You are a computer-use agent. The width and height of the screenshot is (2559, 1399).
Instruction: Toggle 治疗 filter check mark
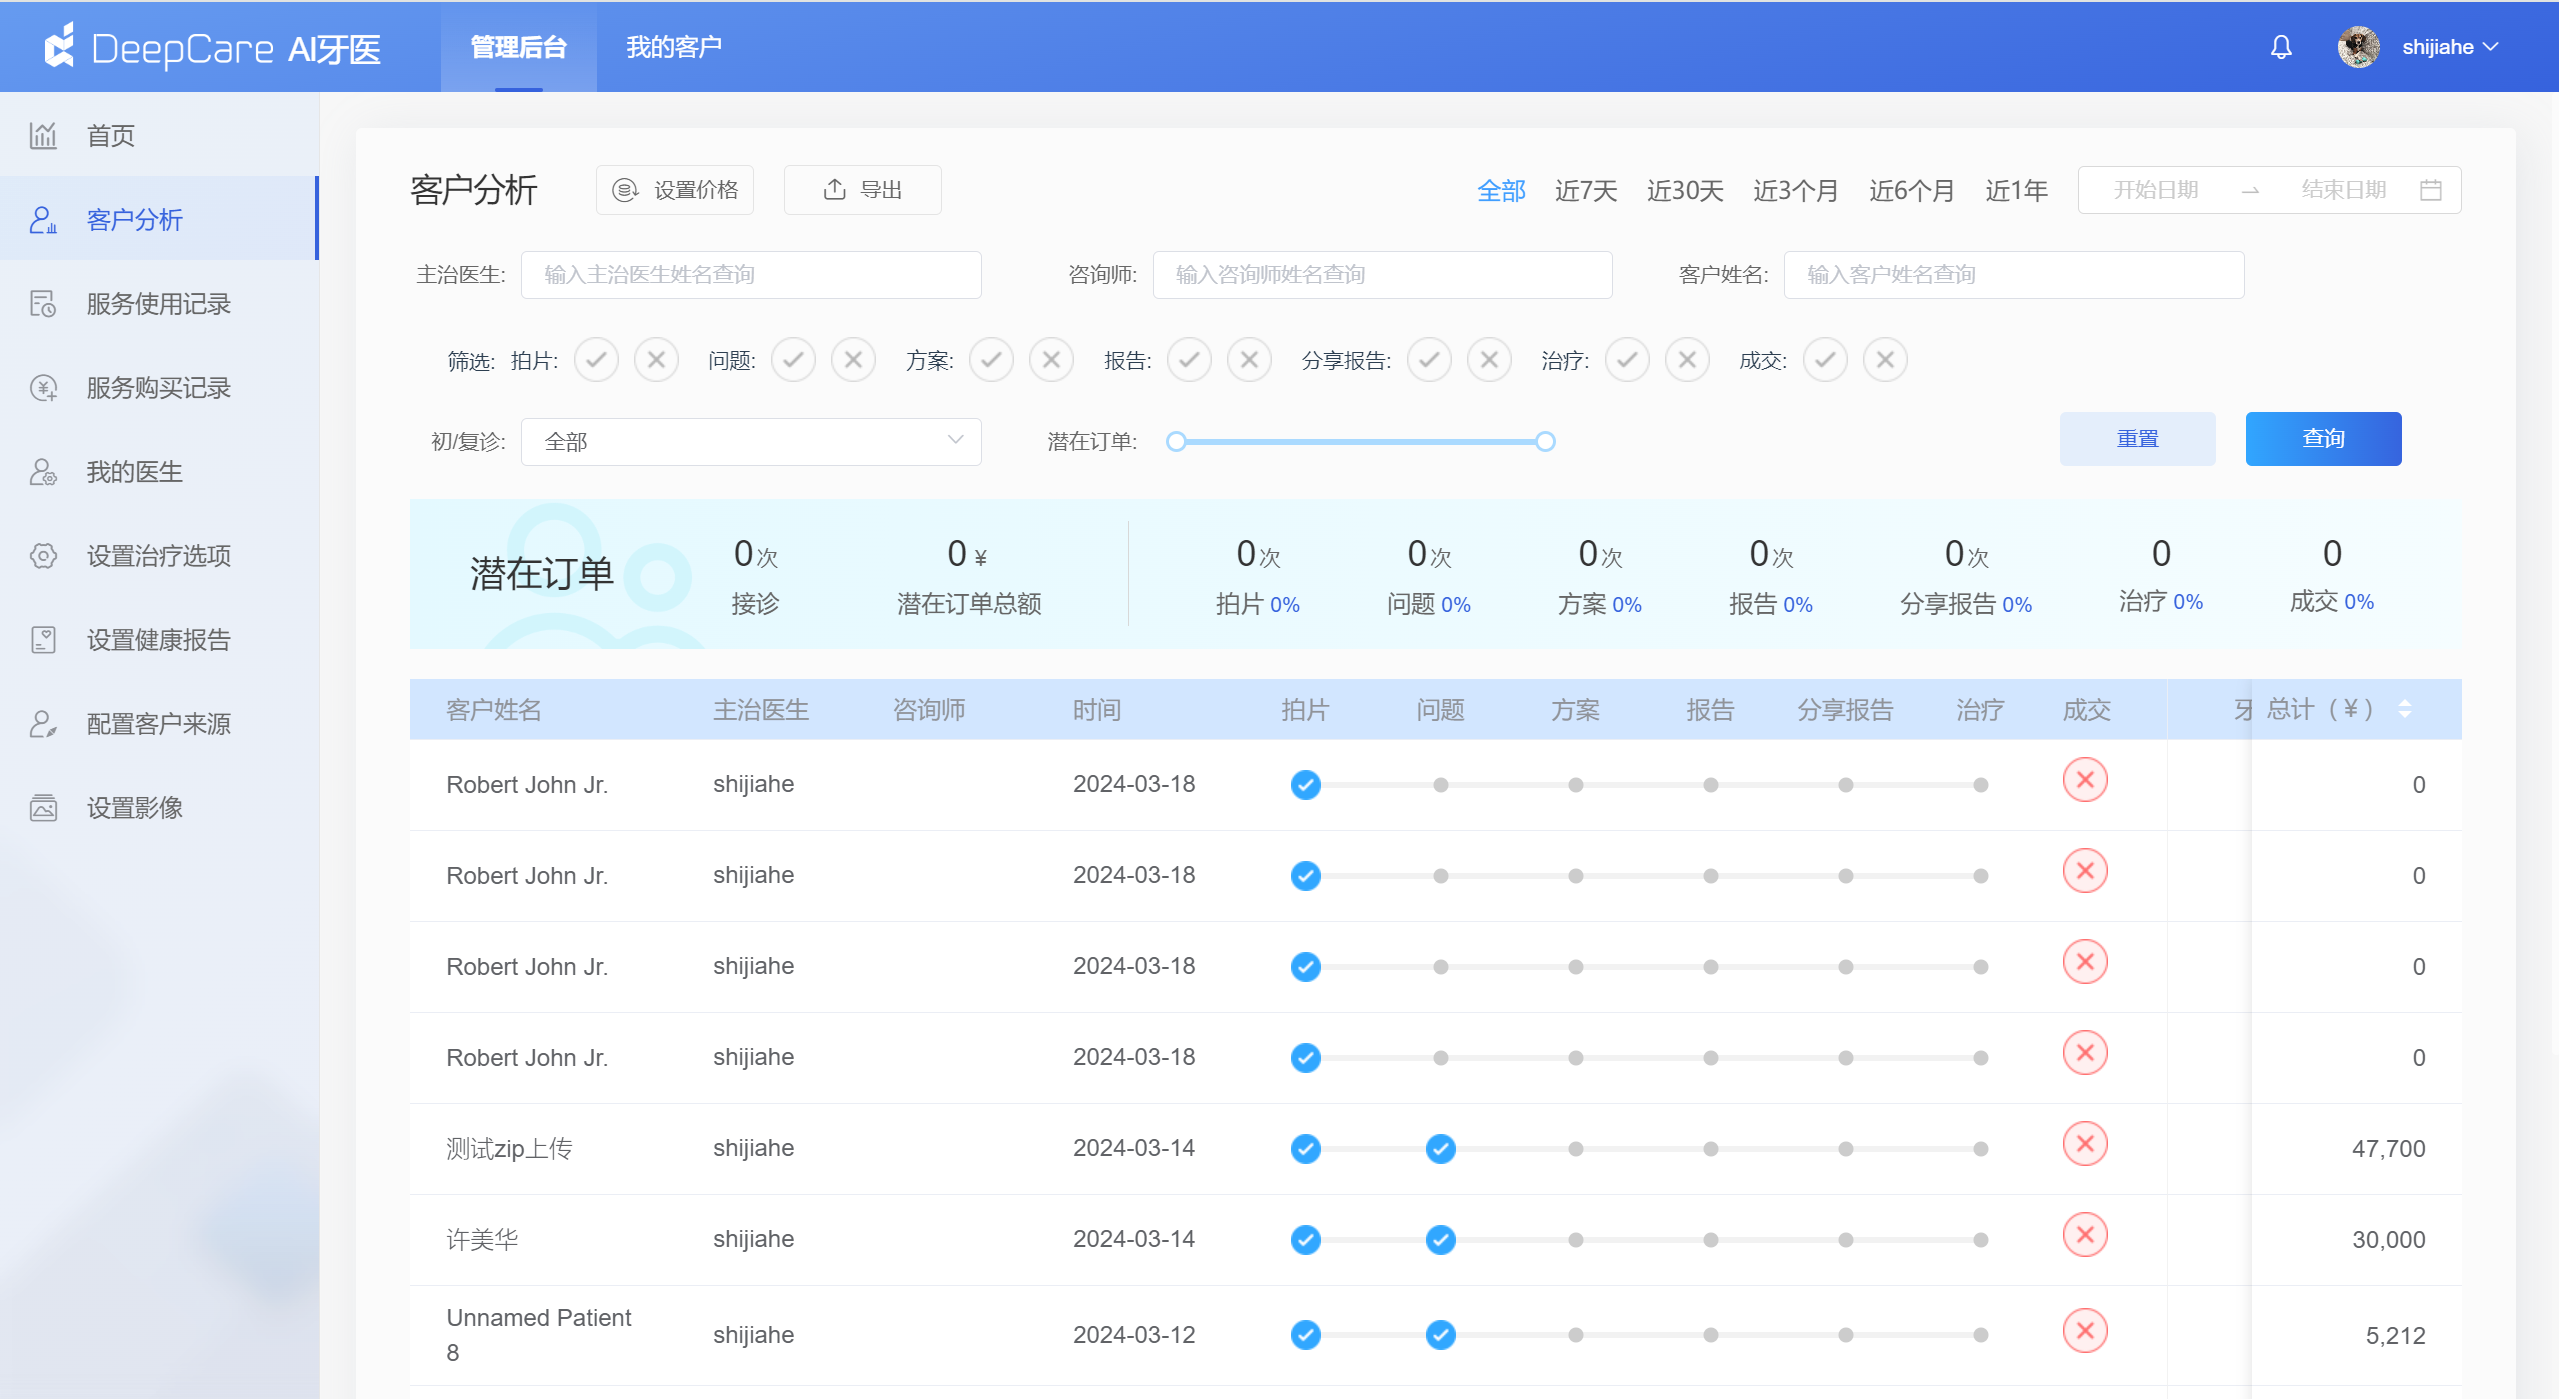tap(1627, 360)
